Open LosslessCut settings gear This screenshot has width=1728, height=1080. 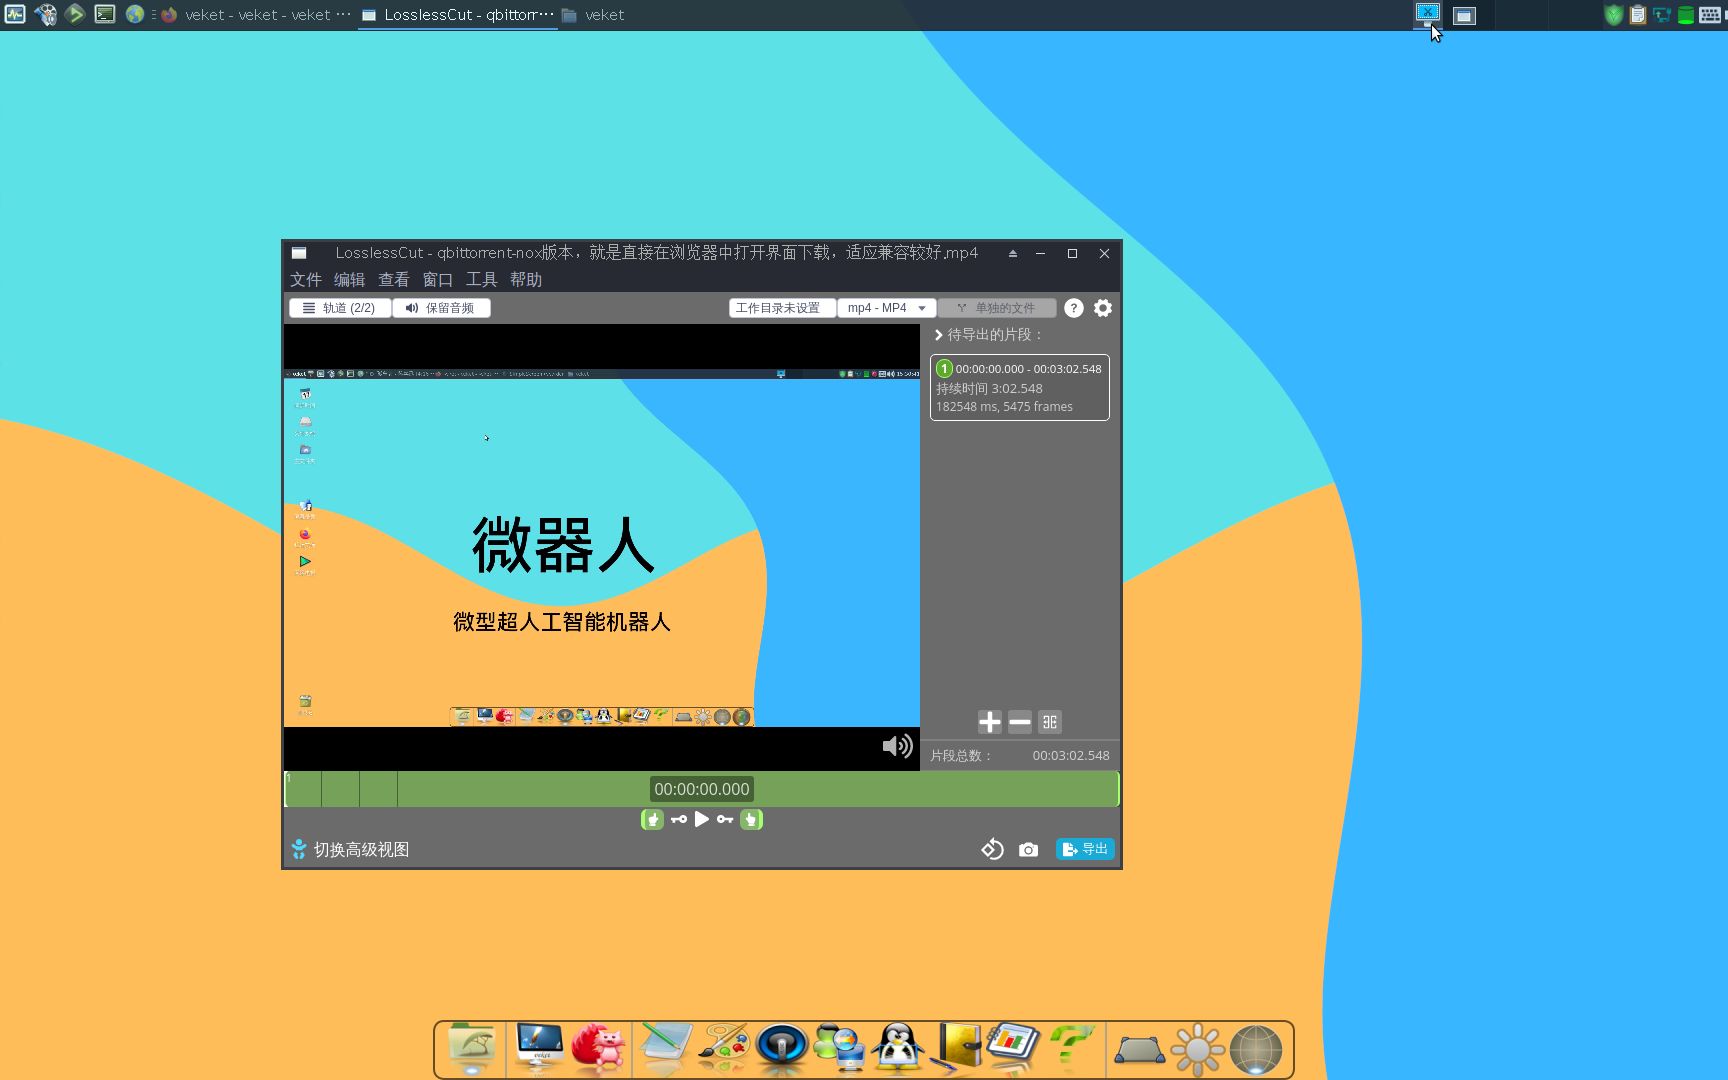(x=1102, y=308)
